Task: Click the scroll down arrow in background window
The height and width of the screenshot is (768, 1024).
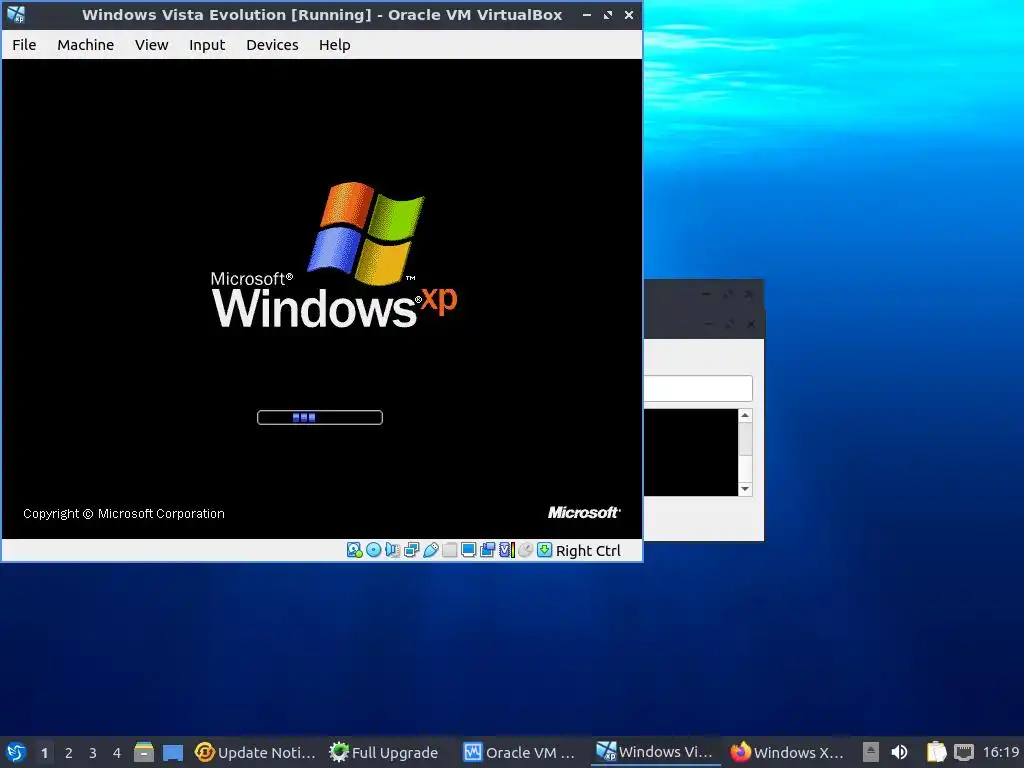Action: point(745,489)
